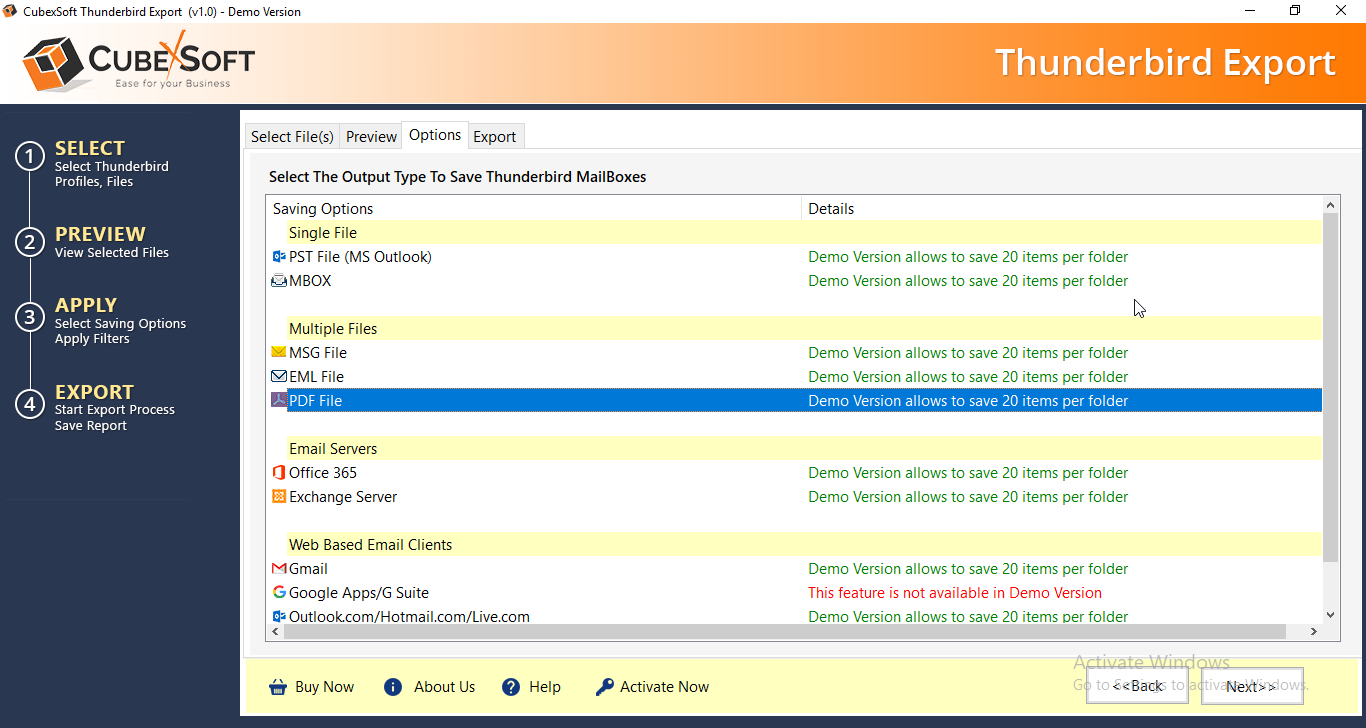Click the horizontal scrollbar right arrow
This screenshot has width=1366, height=728.
[x=1314, y=632]
